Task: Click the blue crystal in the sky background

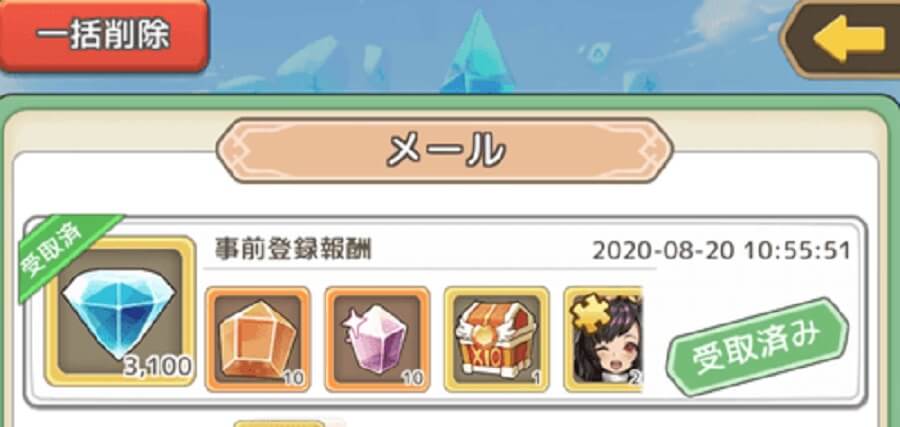Action: [474, 53]
